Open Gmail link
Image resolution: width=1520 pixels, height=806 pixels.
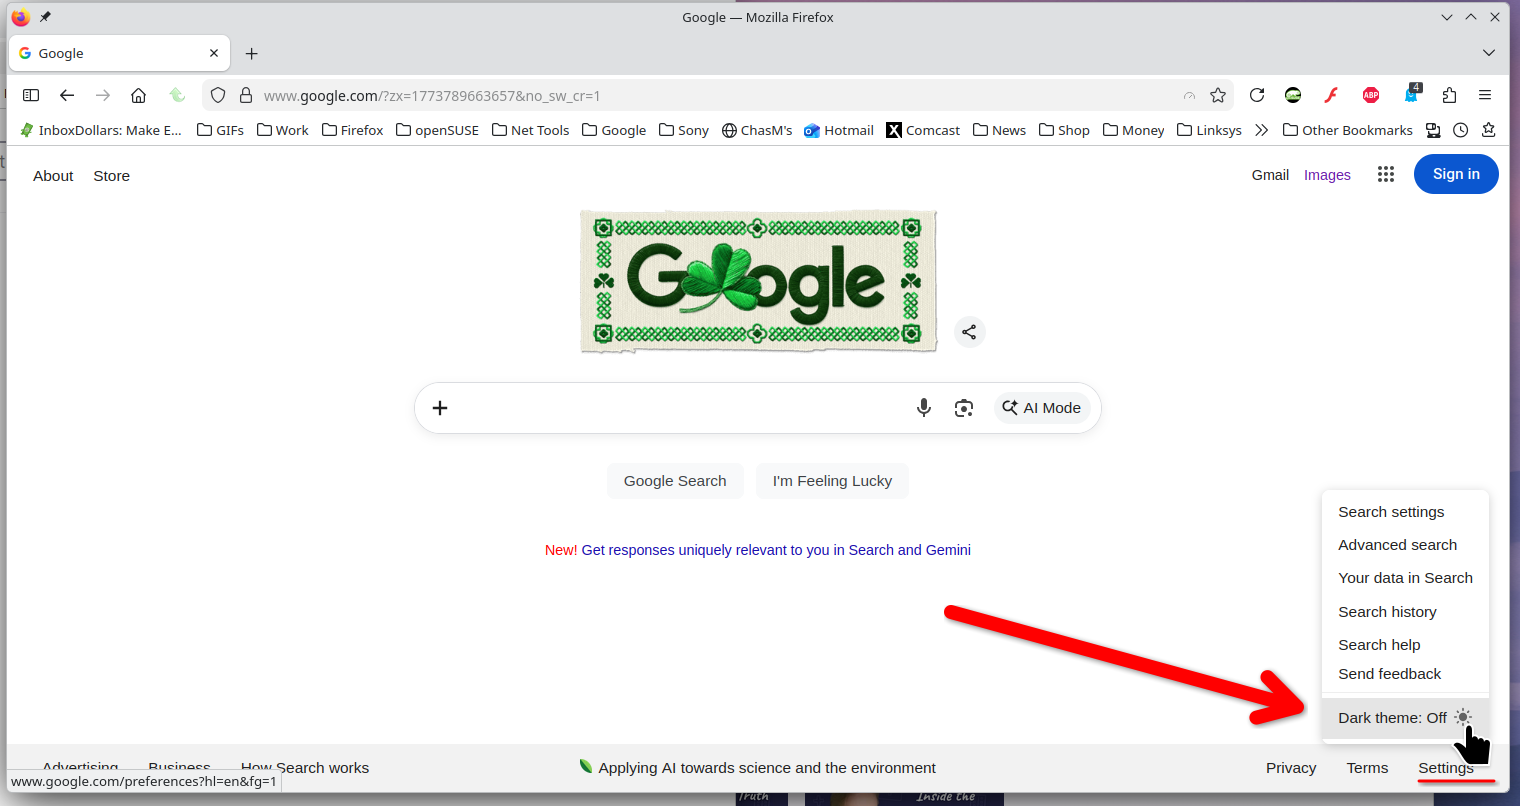click(x=1270, y=175)
